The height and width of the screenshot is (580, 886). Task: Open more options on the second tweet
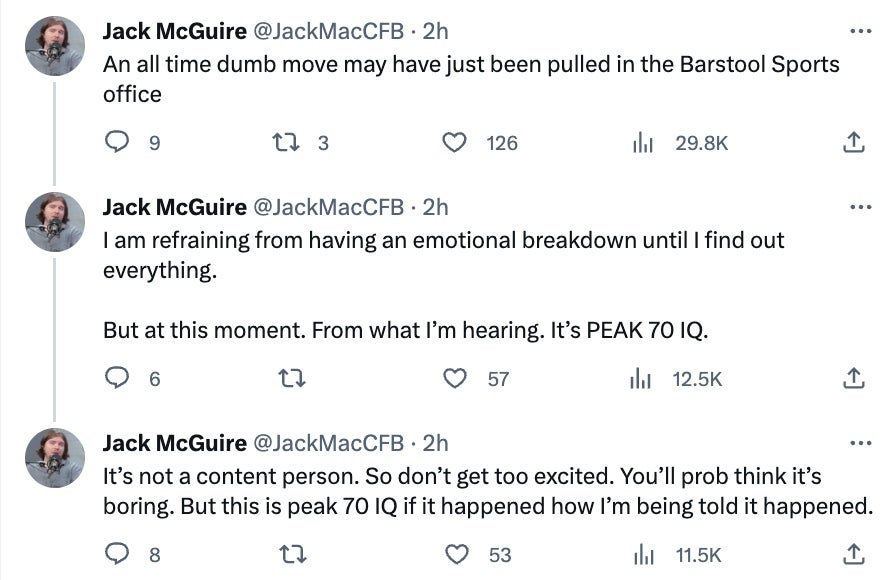click(x=859, y=207)
